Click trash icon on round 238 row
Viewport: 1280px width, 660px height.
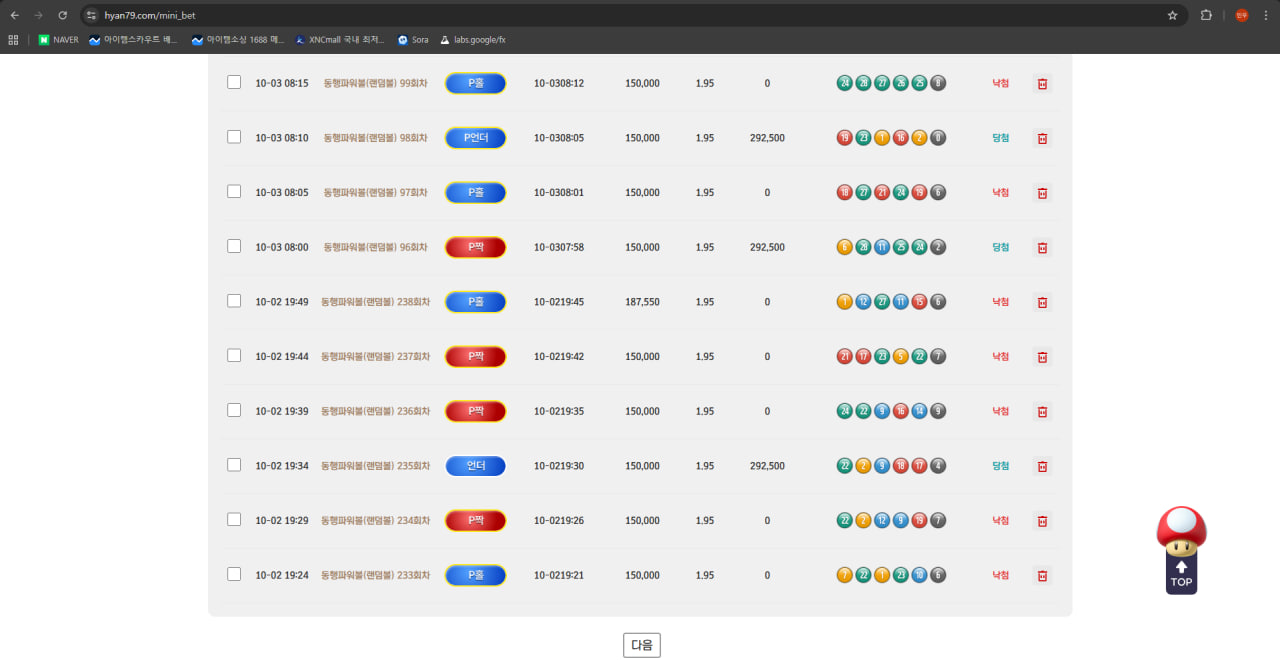[x=1042, y=302]
